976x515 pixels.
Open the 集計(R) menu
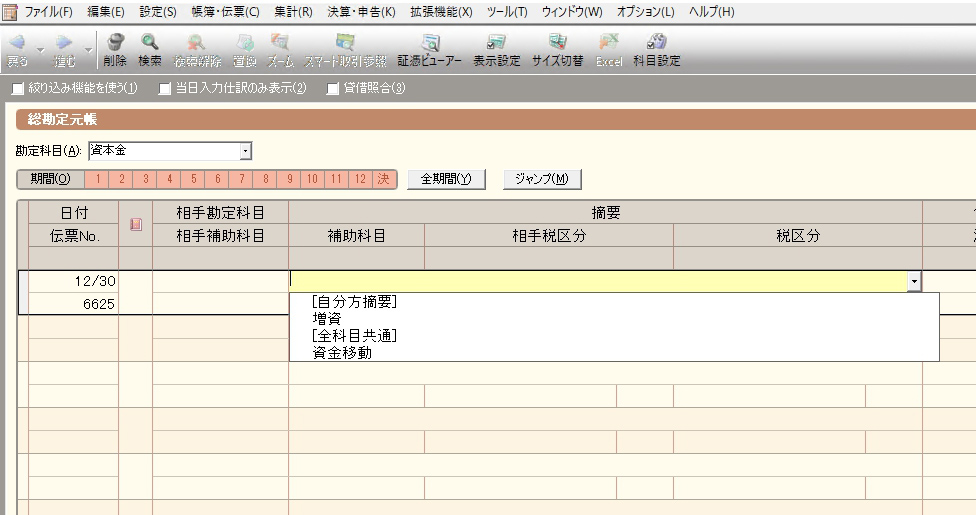tap(293, 12)
